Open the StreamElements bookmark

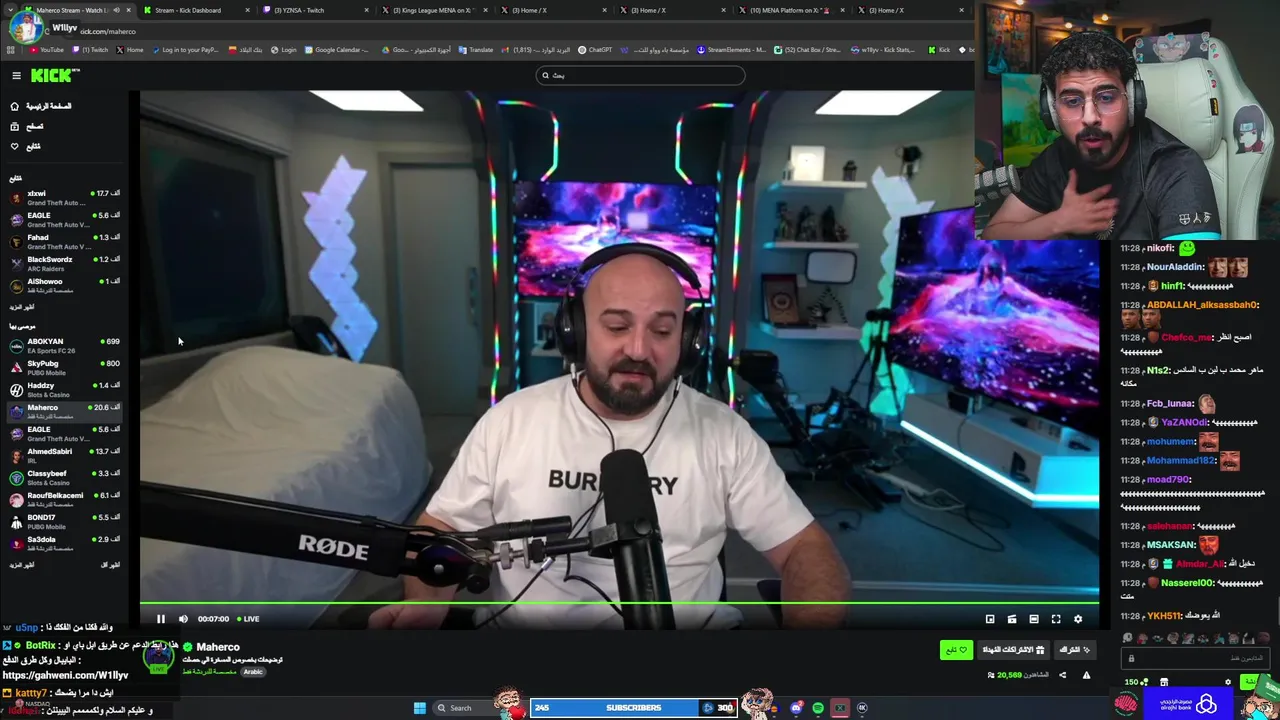point(731,50)
